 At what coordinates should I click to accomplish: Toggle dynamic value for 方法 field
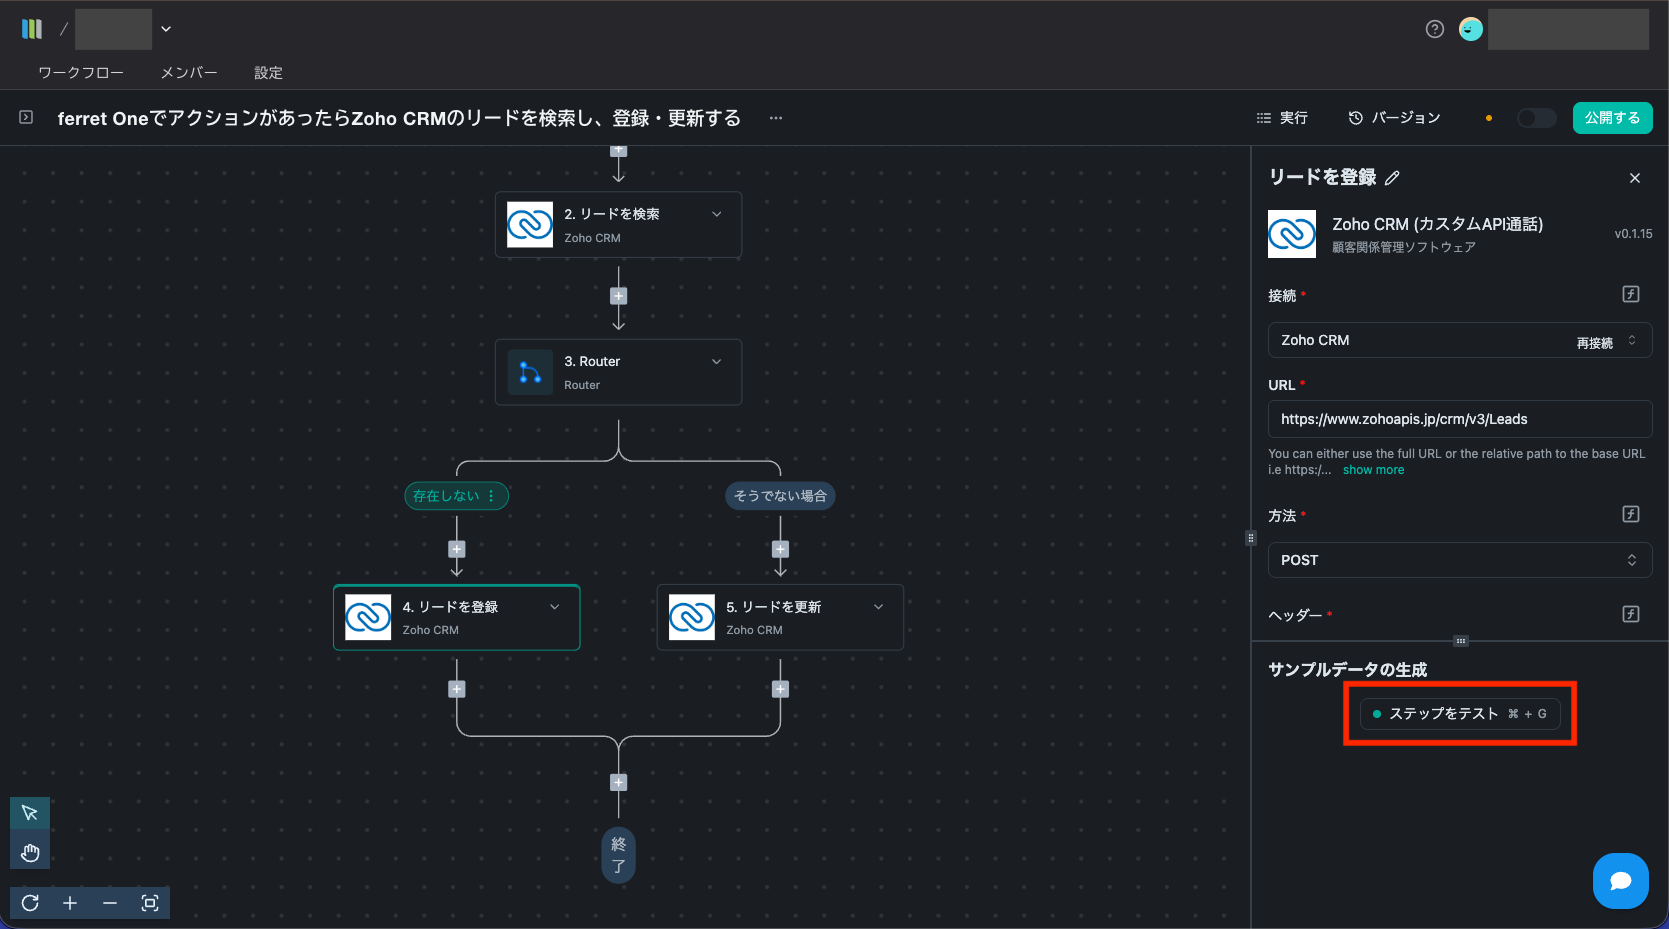coord(1631,514)
